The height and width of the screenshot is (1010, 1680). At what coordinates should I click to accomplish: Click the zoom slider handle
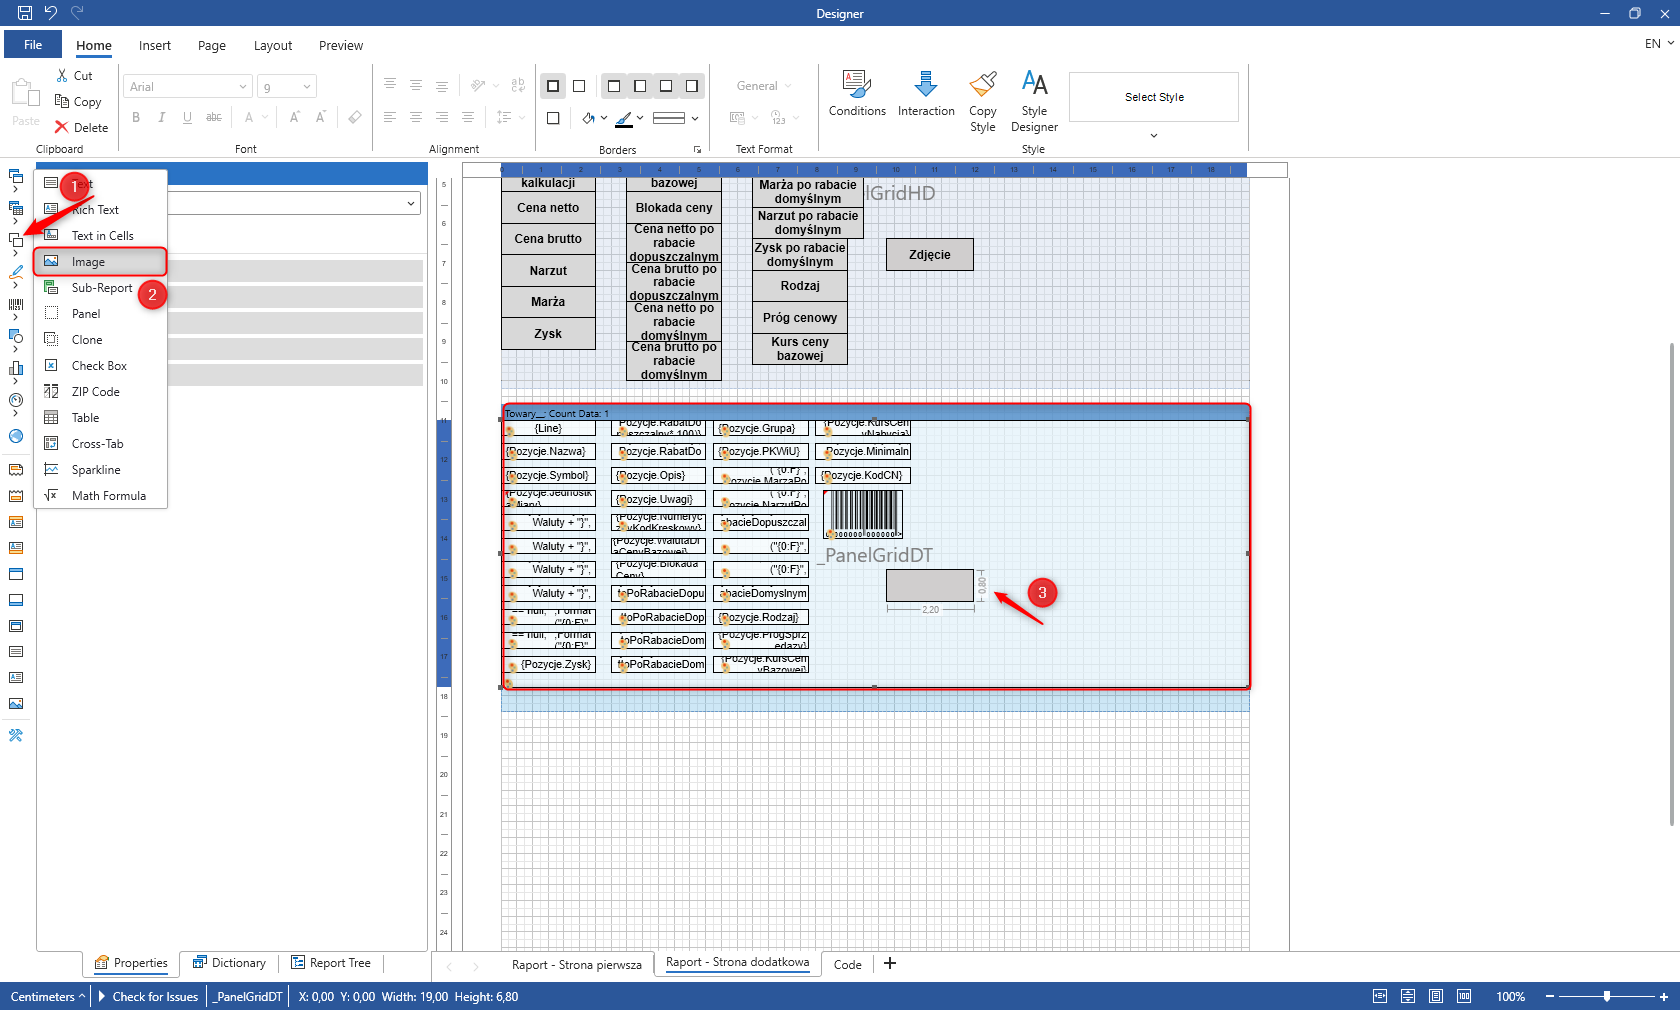point(1607,996)
